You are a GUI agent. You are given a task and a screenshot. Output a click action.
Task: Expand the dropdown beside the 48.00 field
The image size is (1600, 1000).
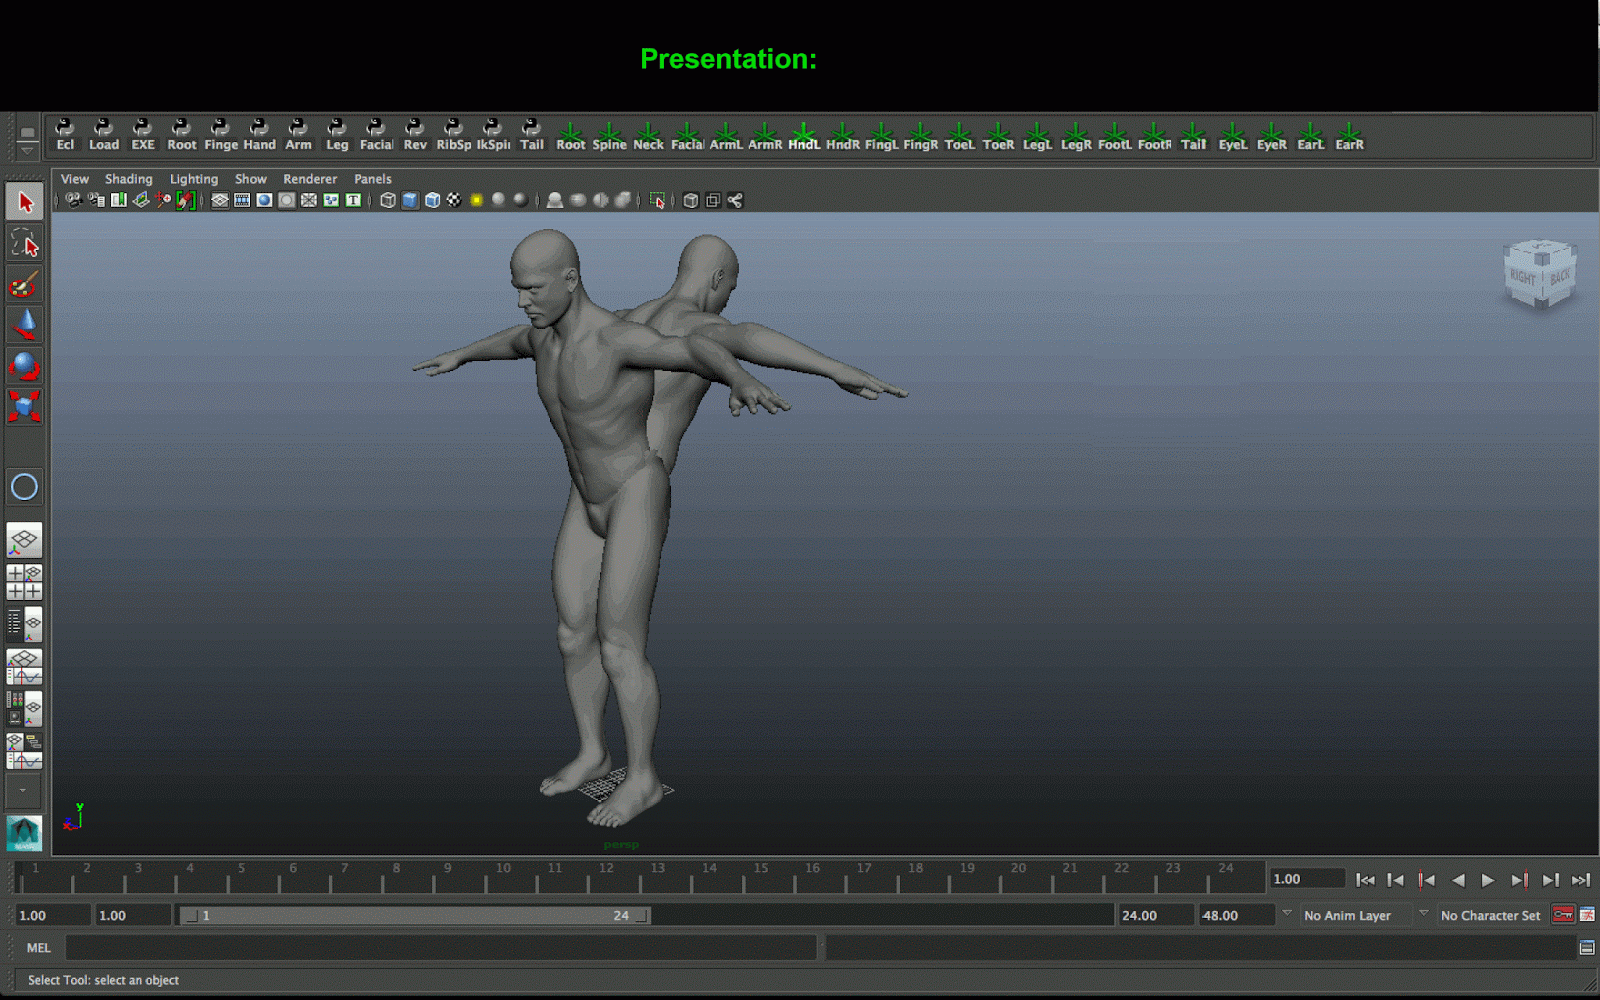[x=1286, y=914]
